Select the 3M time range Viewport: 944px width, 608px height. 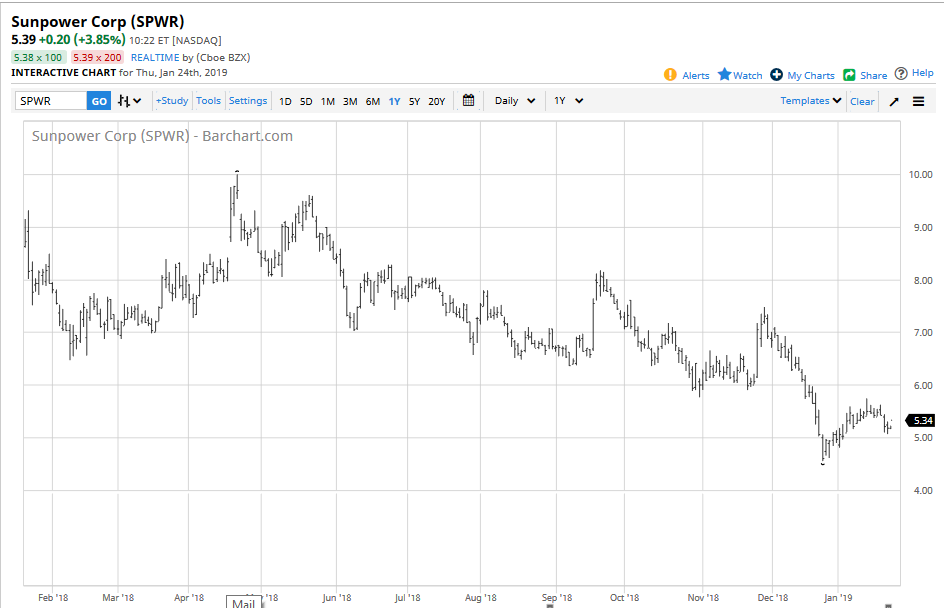click(350, 101)
